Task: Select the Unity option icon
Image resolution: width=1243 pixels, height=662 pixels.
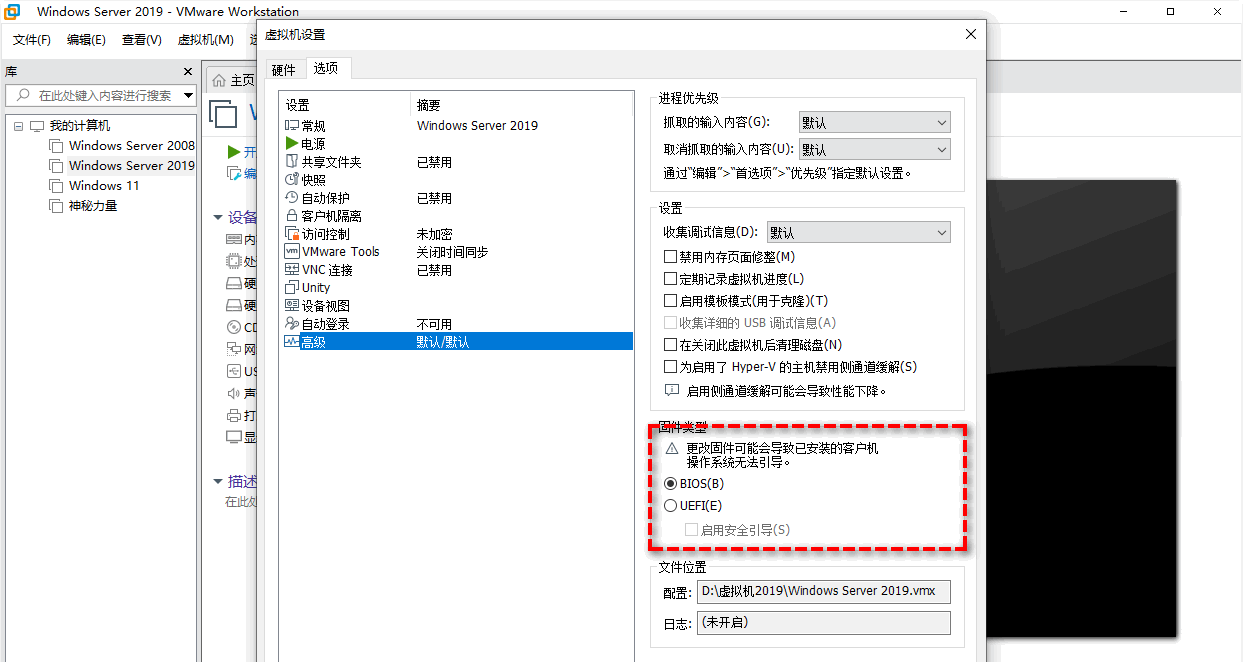Action: point(292,288)
